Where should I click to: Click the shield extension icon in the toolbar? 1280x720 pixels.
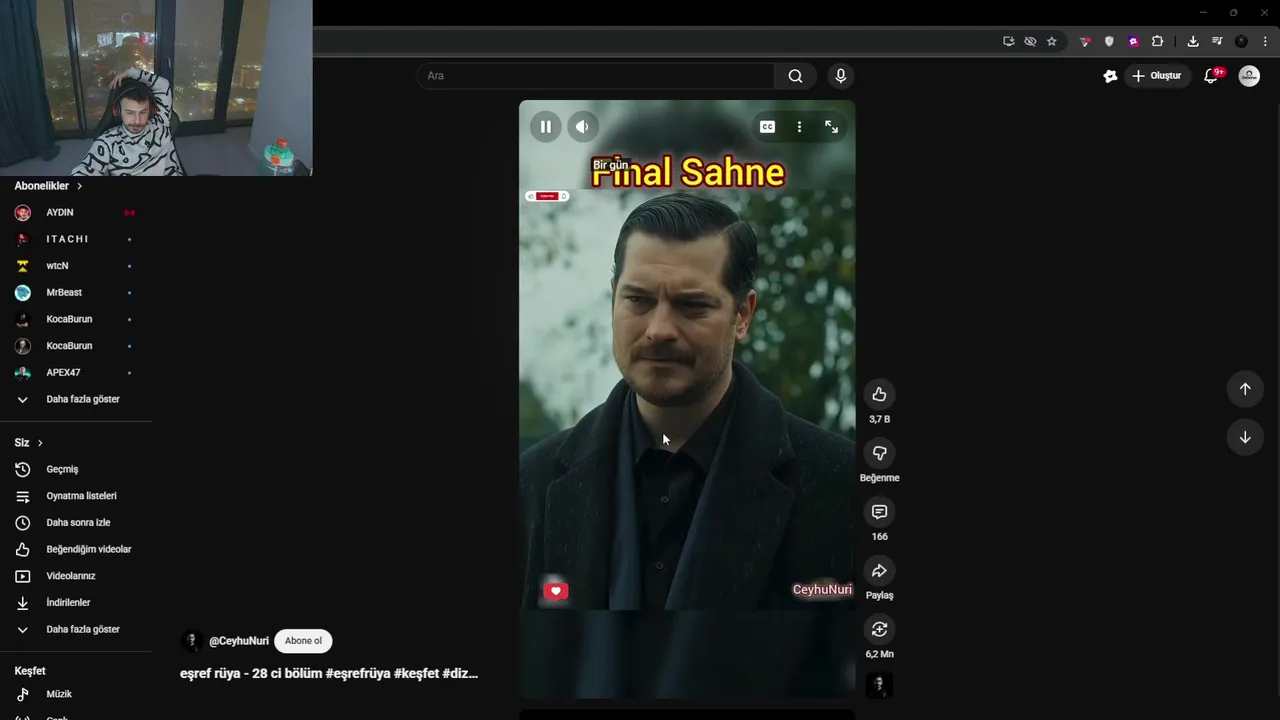pyautogui.click(x=1109, y=41)
